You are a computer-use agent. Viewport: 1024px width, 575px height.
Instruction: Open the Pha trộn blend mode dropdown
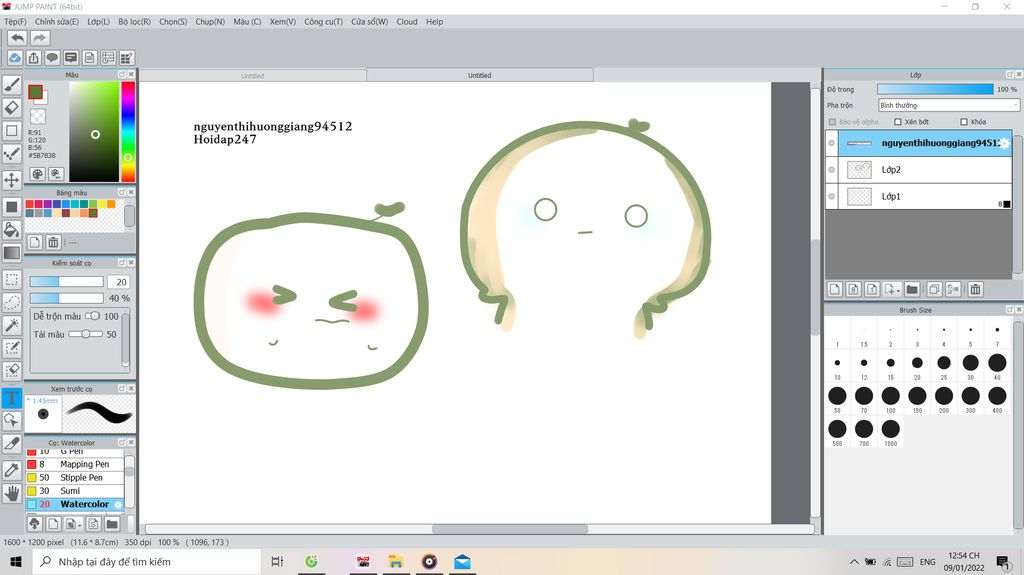[x=948, y=105]
